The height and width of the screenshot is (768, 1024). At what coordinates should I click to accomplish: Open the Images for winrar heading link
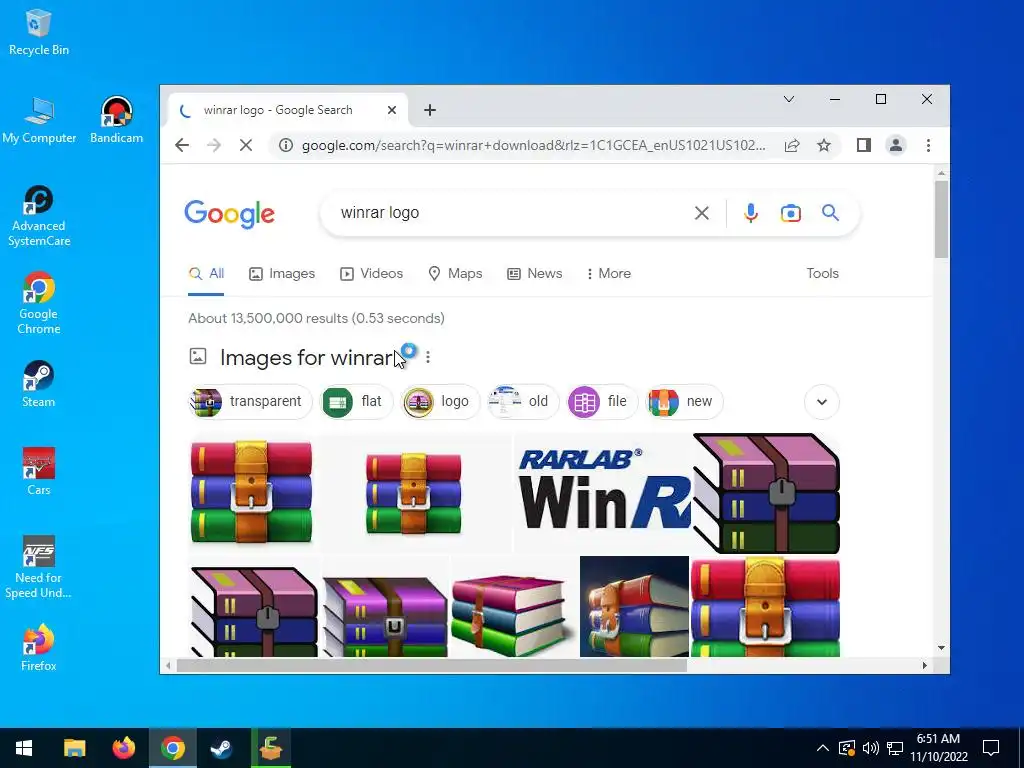pyautogui.click(x=306, y=358)
